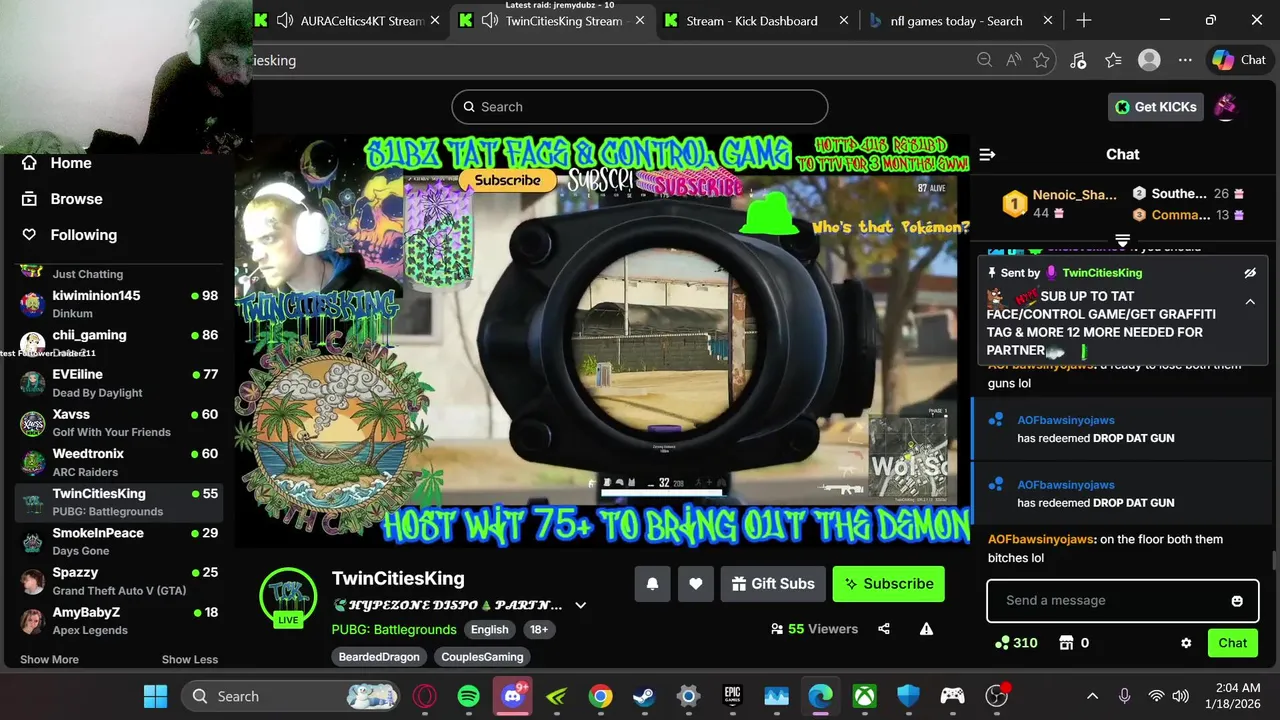Click the green Subscribe button
1280x720 pixels.
coord(889,584)
